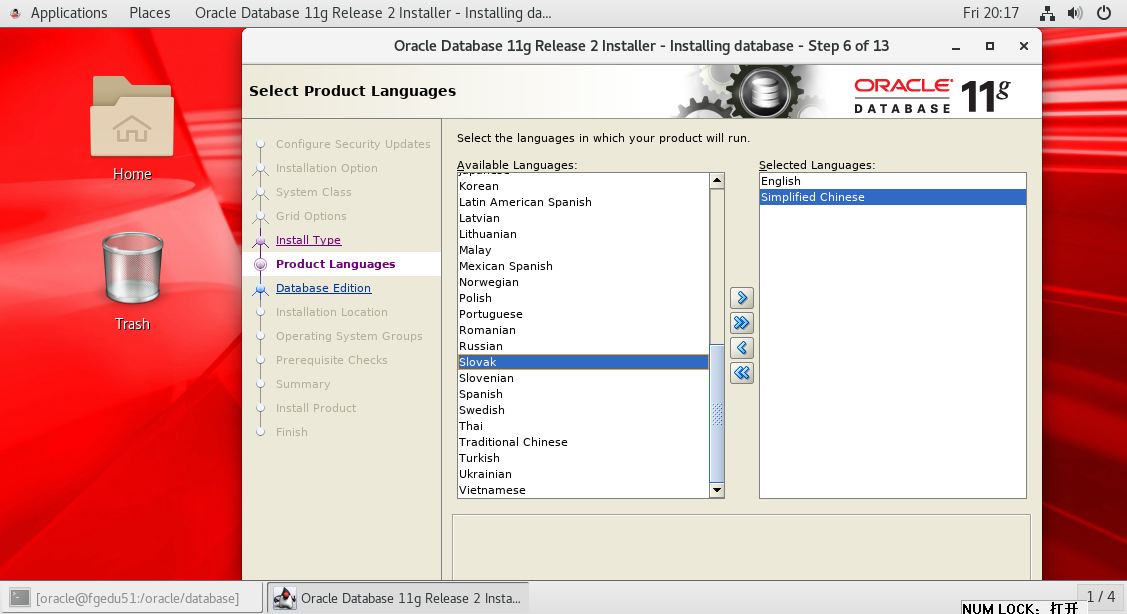
Task: Remove the selected language with the single left arrow
Action: [x=742, y=348]
